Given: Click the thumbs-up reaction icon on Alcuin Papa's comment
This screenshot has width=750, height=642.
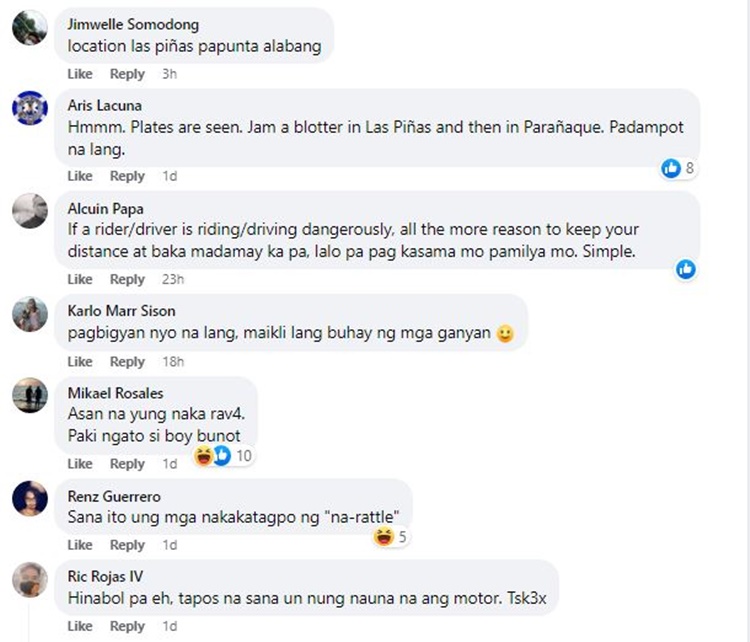Looking at the screenshot, I should point(685,269).
